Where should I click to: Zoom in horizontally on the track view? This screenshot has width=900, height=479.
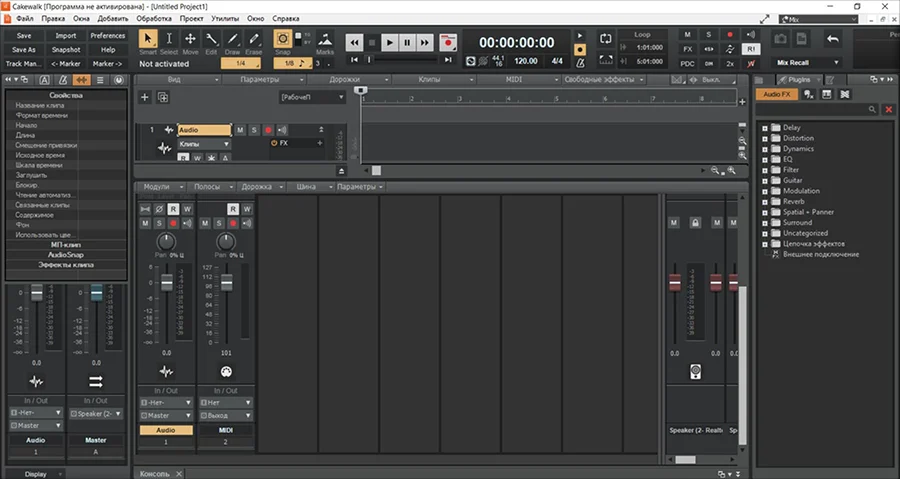731,170
